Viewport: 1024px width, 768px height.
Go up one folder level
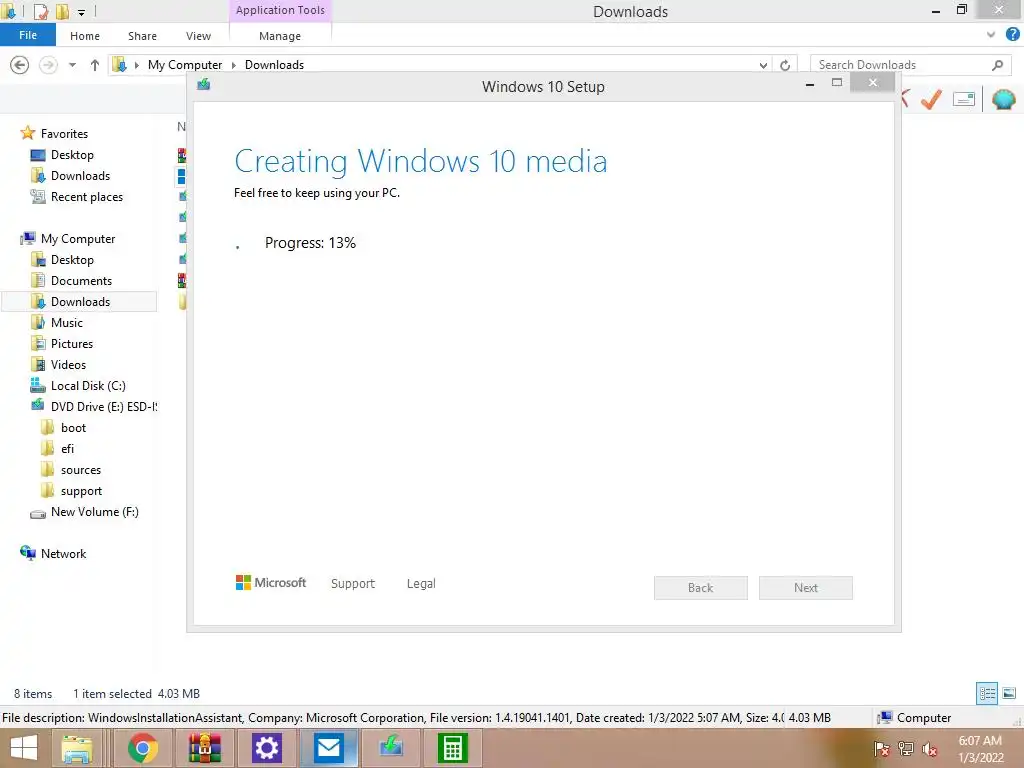click(x=95, y=65)
